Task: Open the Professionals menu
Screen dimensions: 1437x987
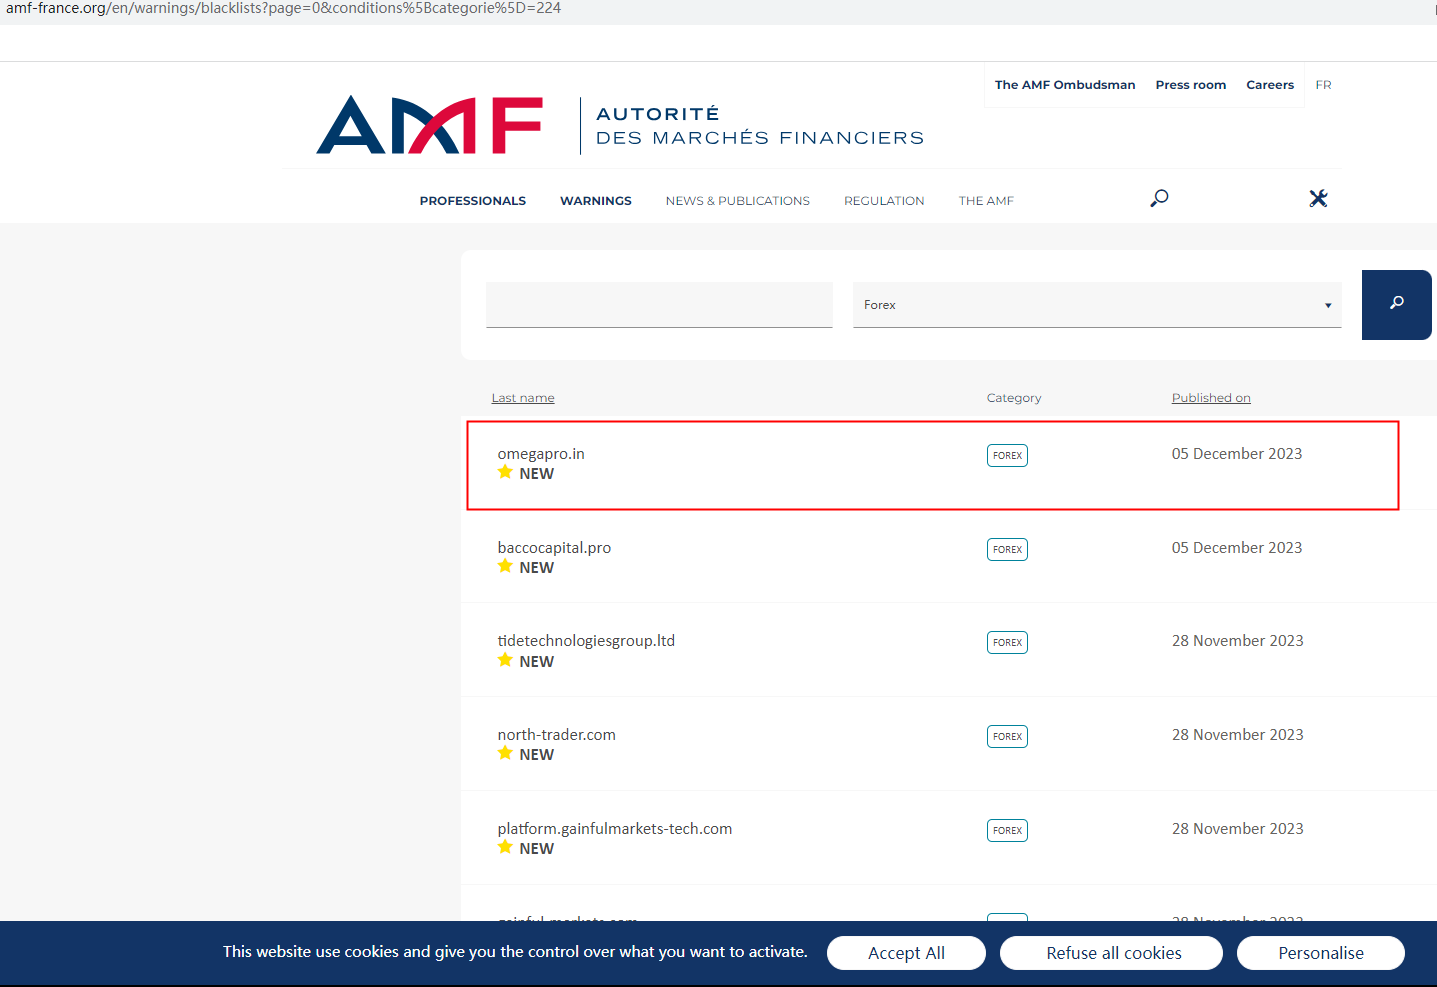Action: [473, 201]
